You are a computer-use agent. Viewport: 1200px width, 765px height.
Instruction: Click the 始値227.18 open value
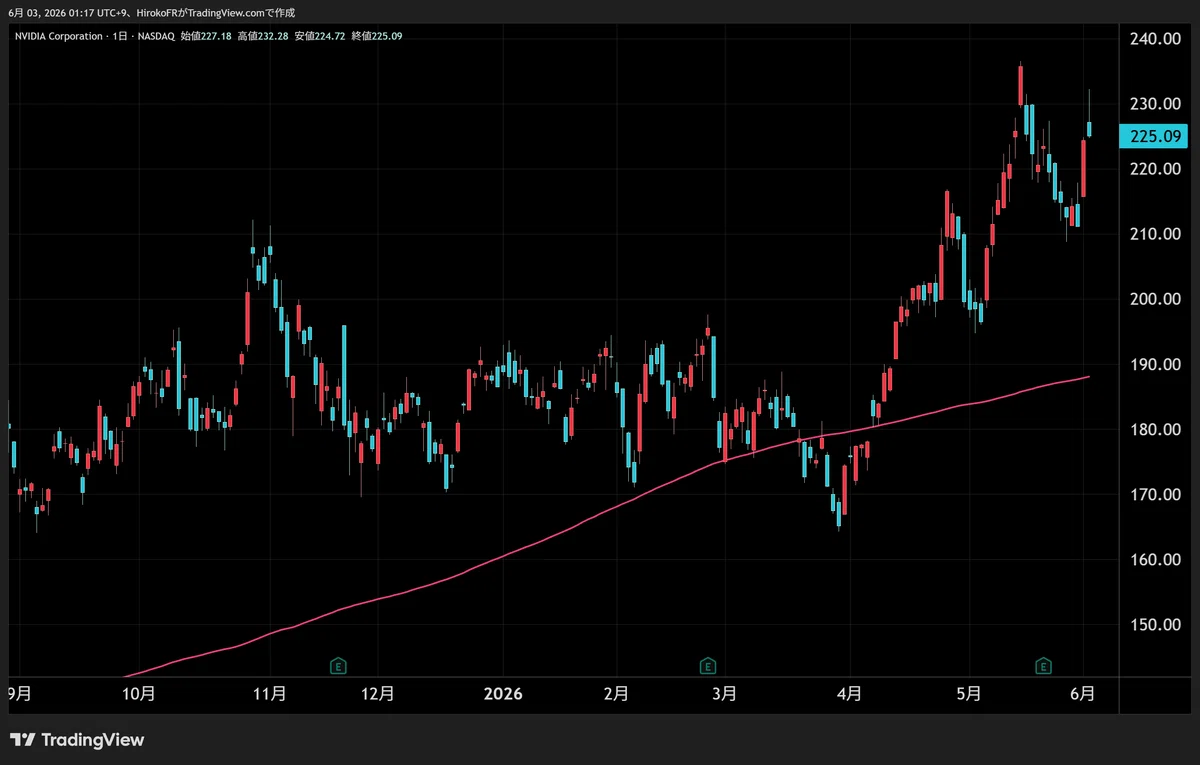(207, 36)
